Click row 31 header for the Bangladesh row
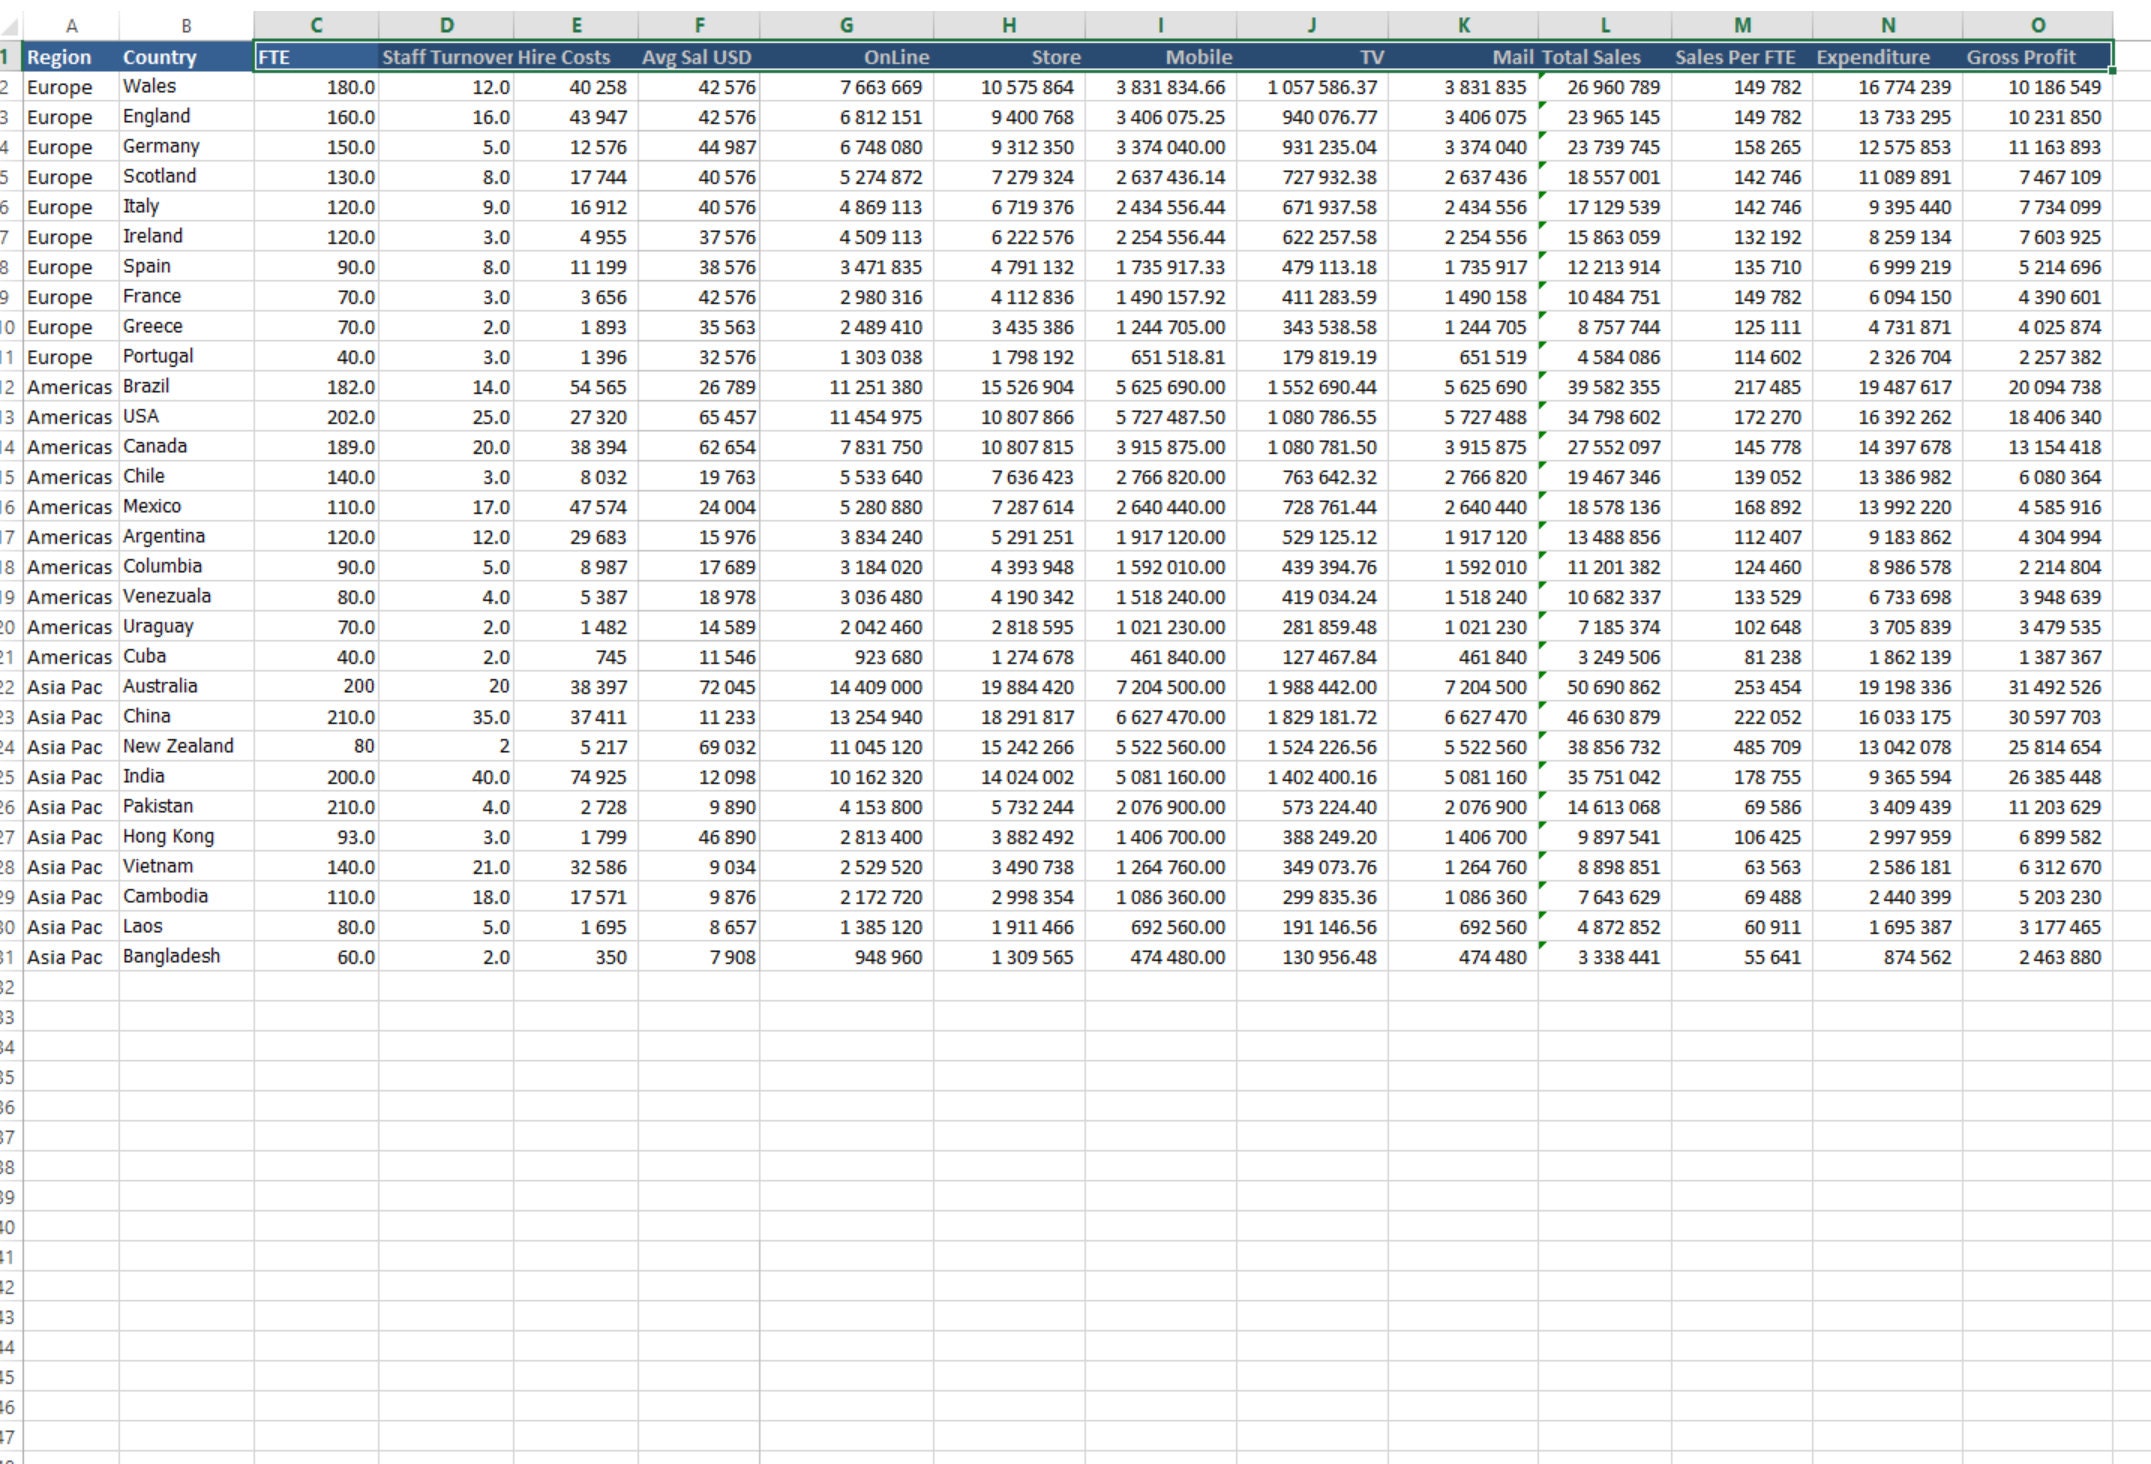Screen dimensions: 2151x1464 coord(8,957)
